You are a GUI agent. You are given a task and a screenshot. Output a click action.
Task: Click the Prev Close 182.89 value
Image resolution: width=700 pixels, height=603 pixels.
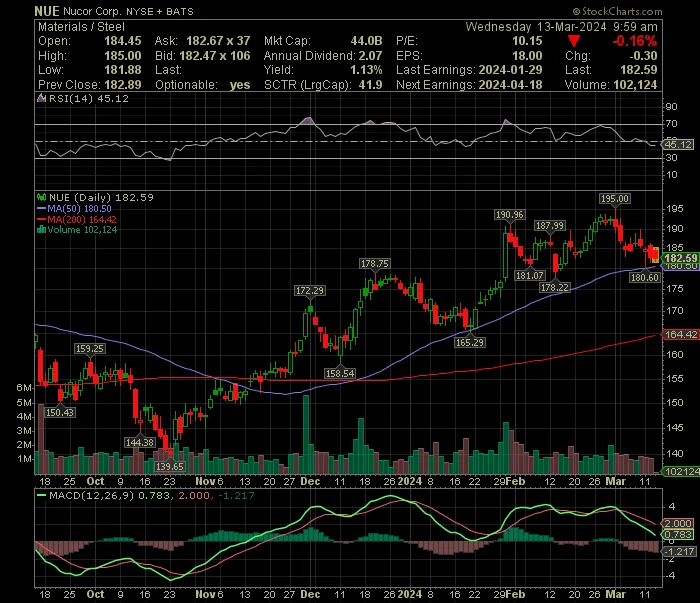(x=123, y=85)
